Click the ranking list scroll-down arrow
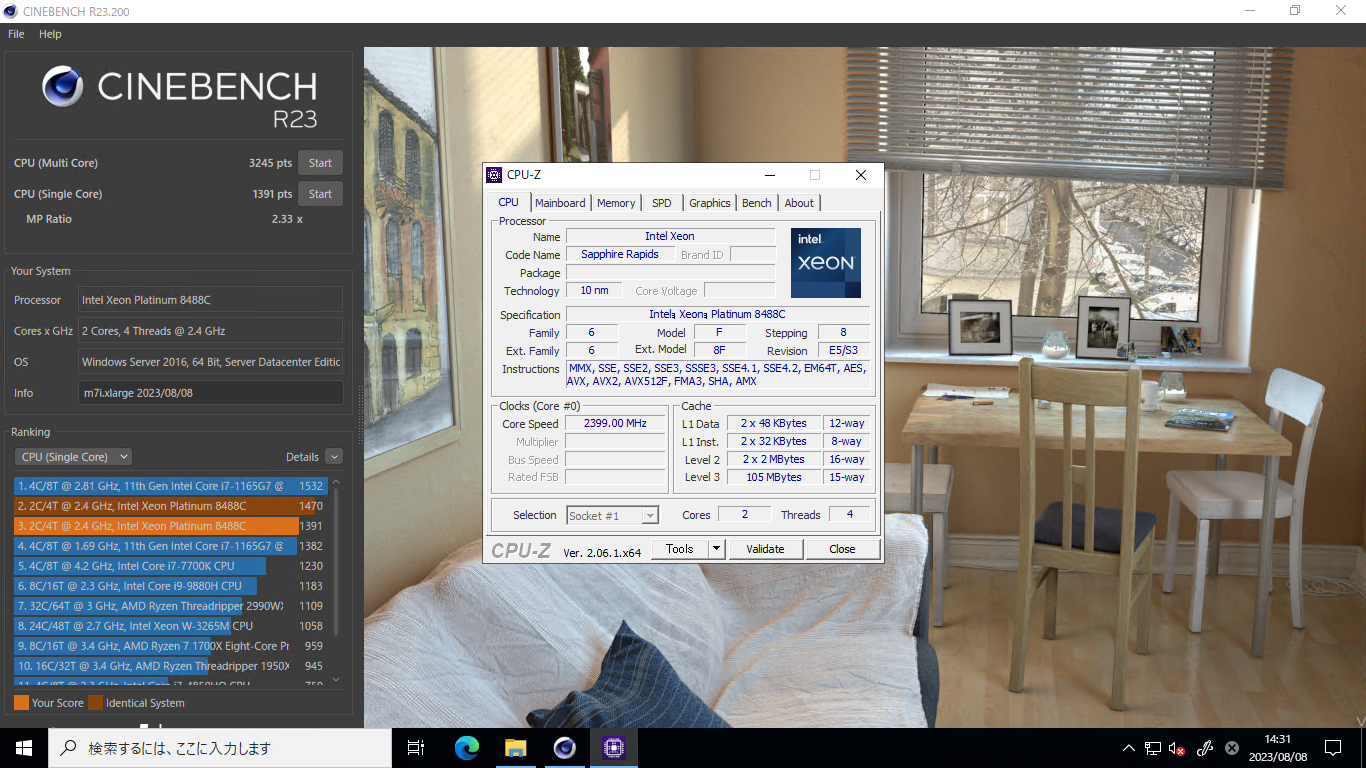 (x=336, y=680)
